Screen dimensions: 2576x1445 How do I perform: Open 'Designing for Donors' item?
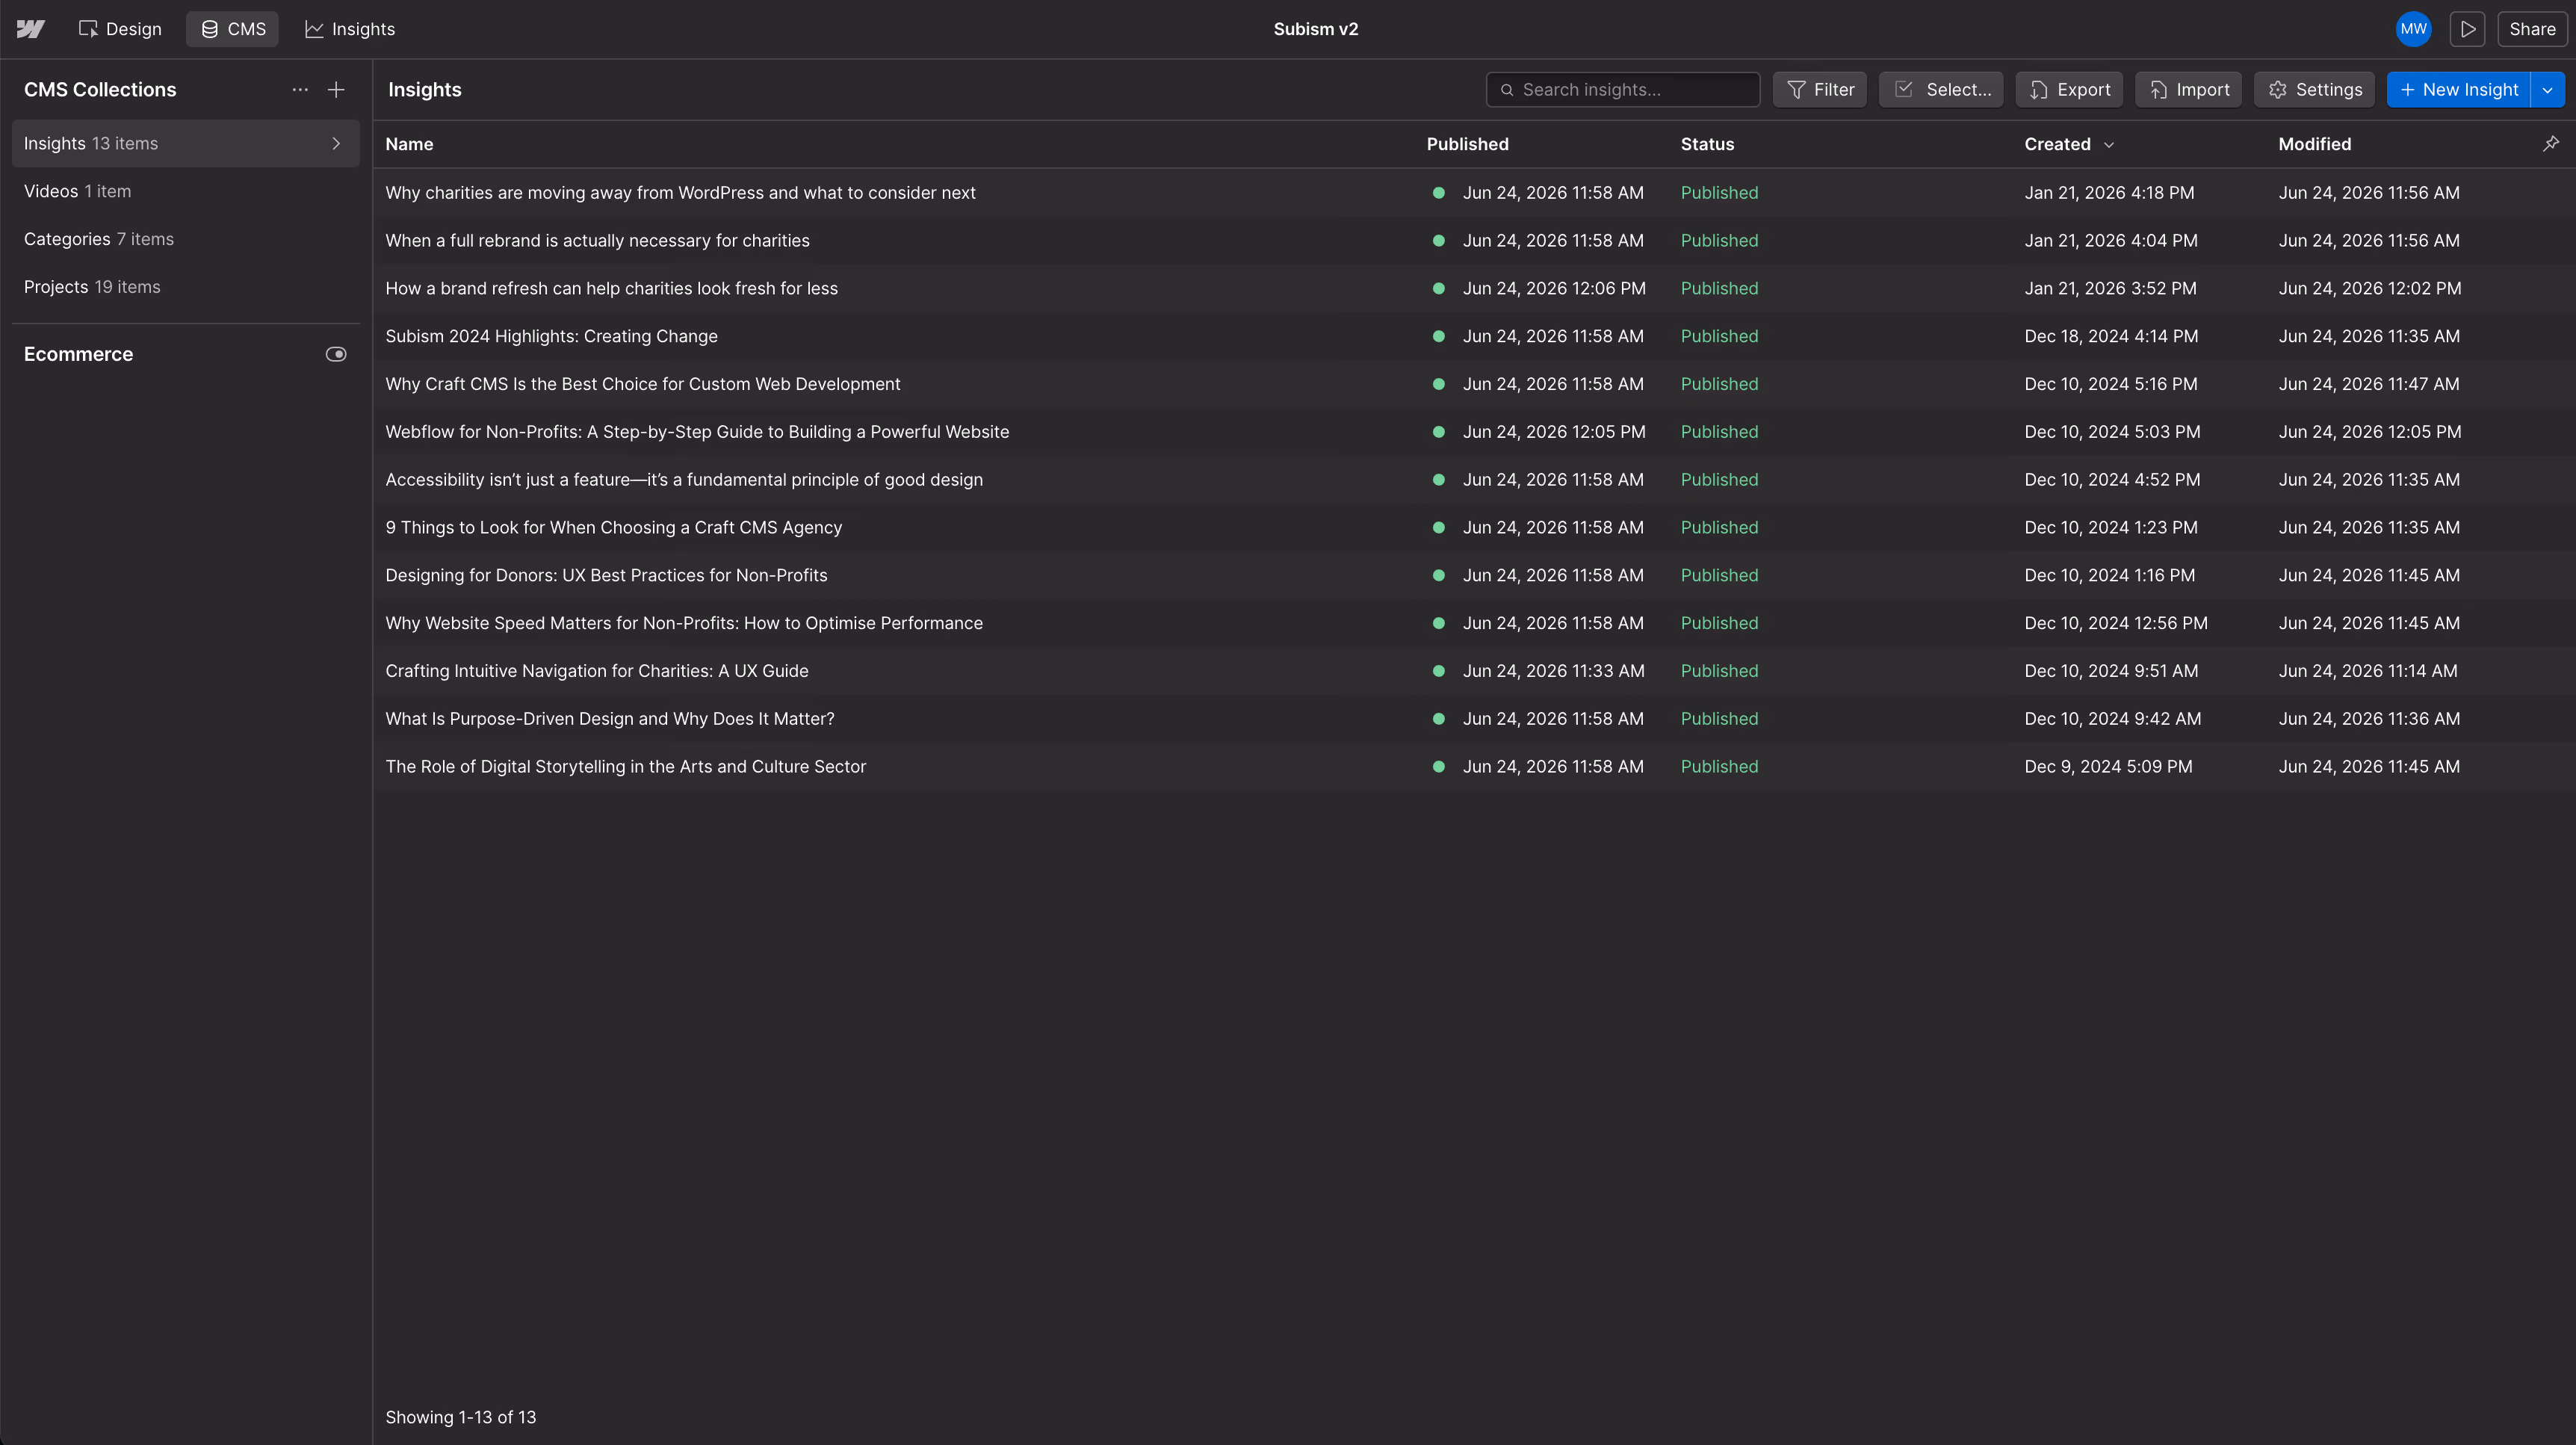(606, 576)
